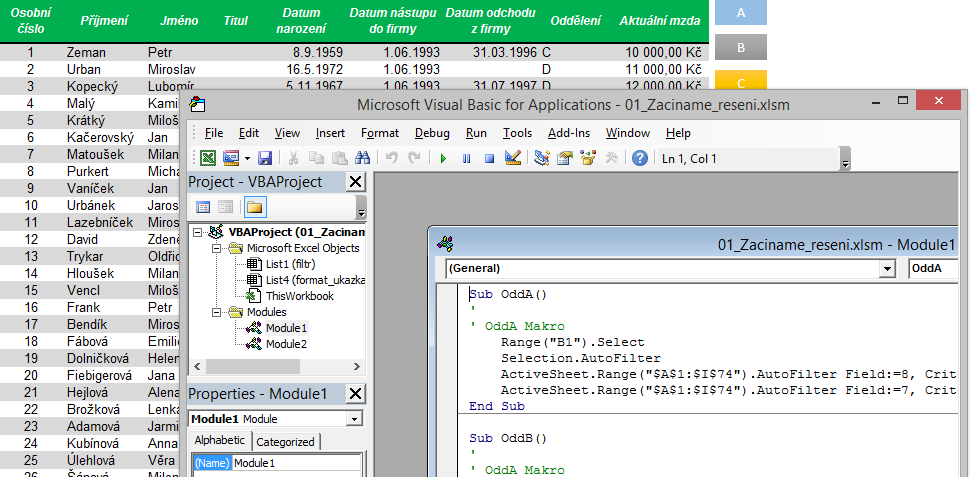Open the Format menu
The width and height of the screenshot is (972, 477).
tap(380, 133)
